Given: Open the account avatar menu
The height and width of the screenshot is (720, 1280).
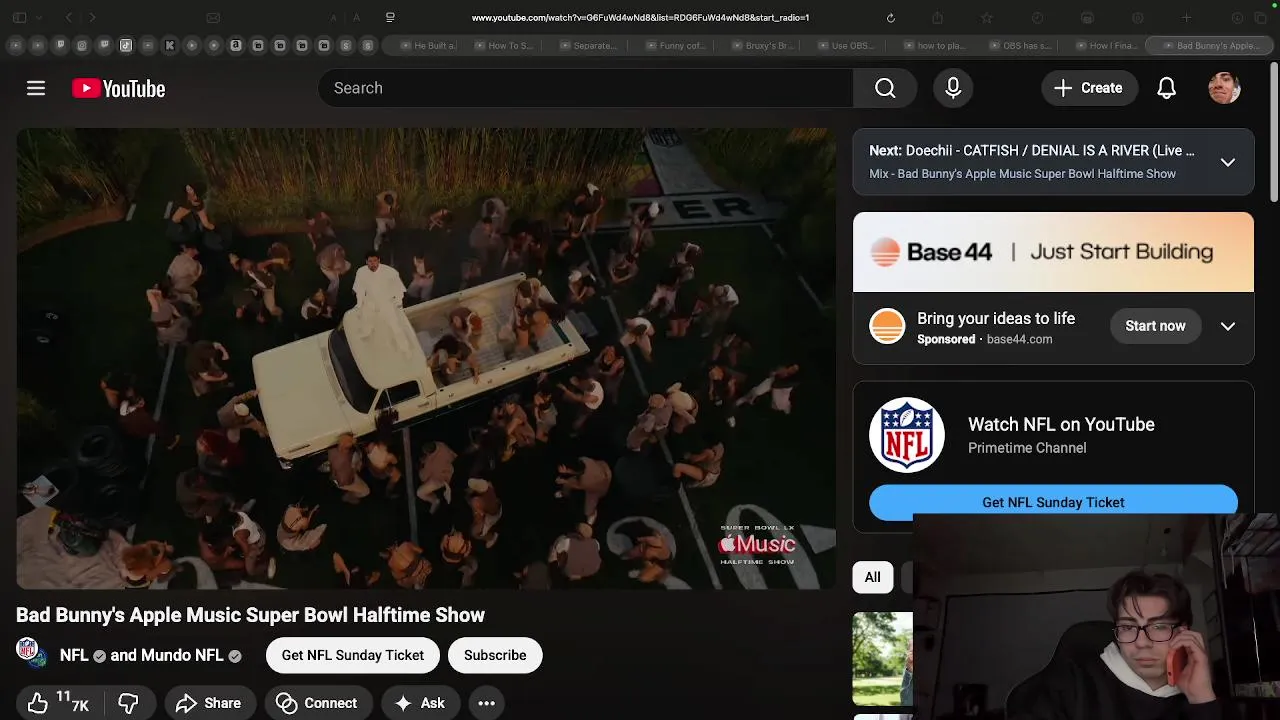Looking at the screenshot, I should 1224,88.
